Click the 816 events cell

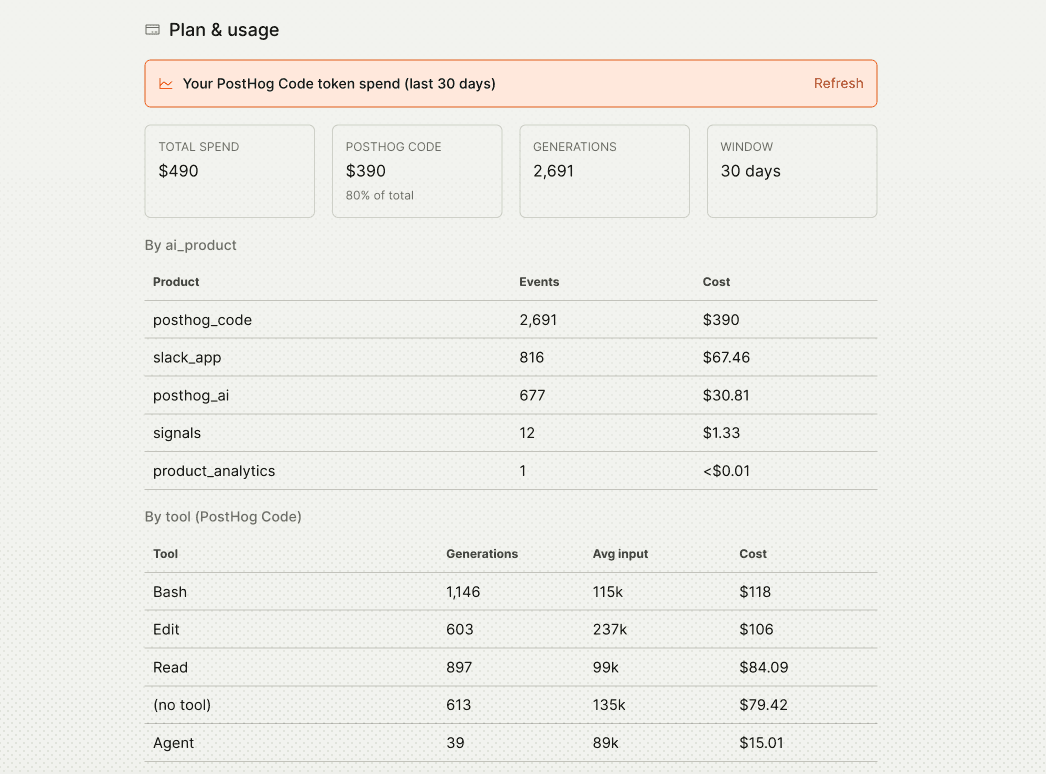(532, 358)
